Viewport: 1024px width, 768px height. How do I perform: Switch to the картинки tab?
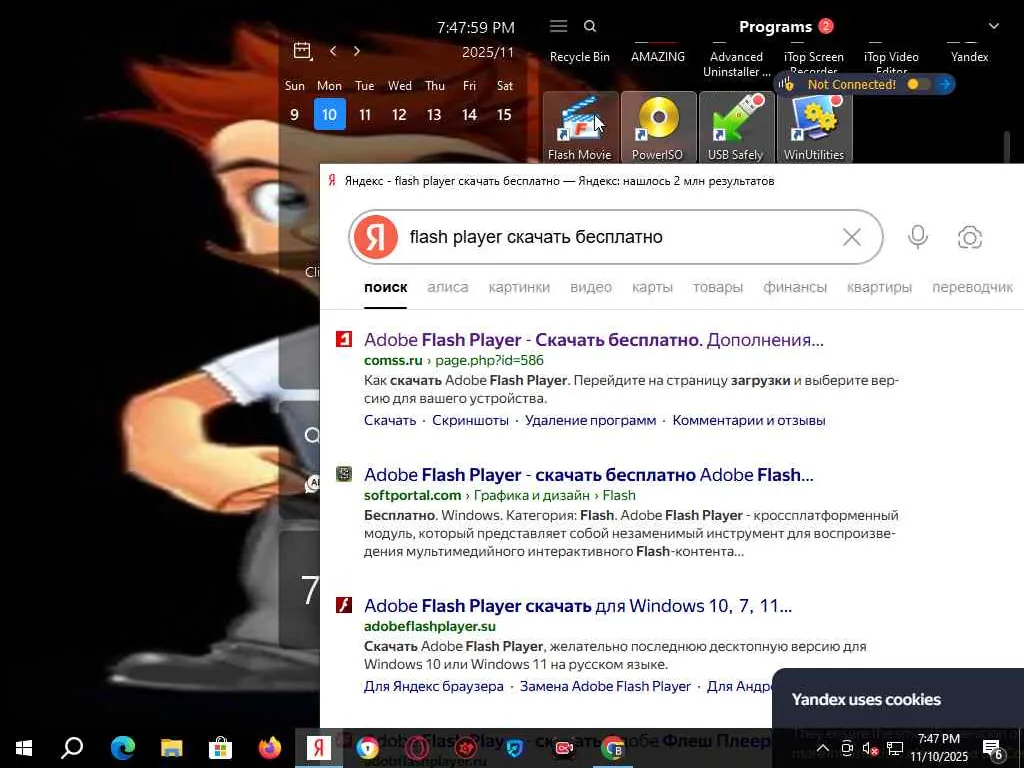519,287
